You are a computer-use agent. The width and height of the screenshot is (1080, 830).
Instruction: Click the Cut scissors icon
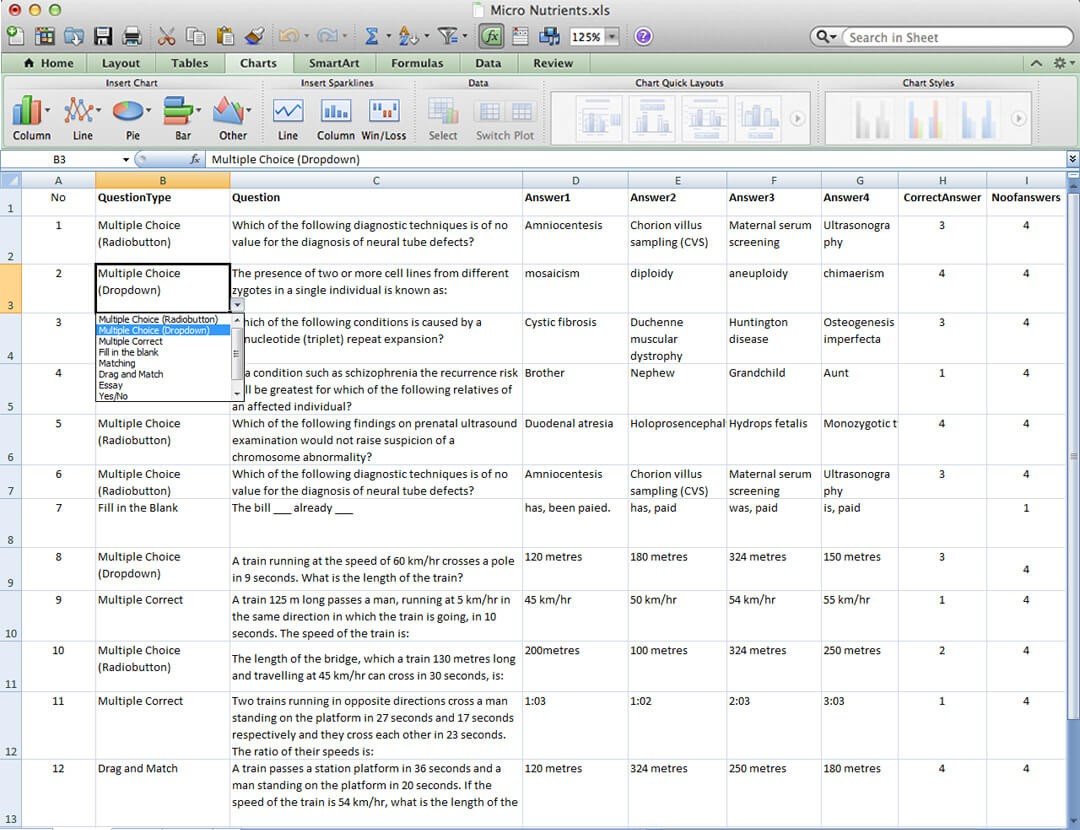pyautogui.click(x=166, y=36)
